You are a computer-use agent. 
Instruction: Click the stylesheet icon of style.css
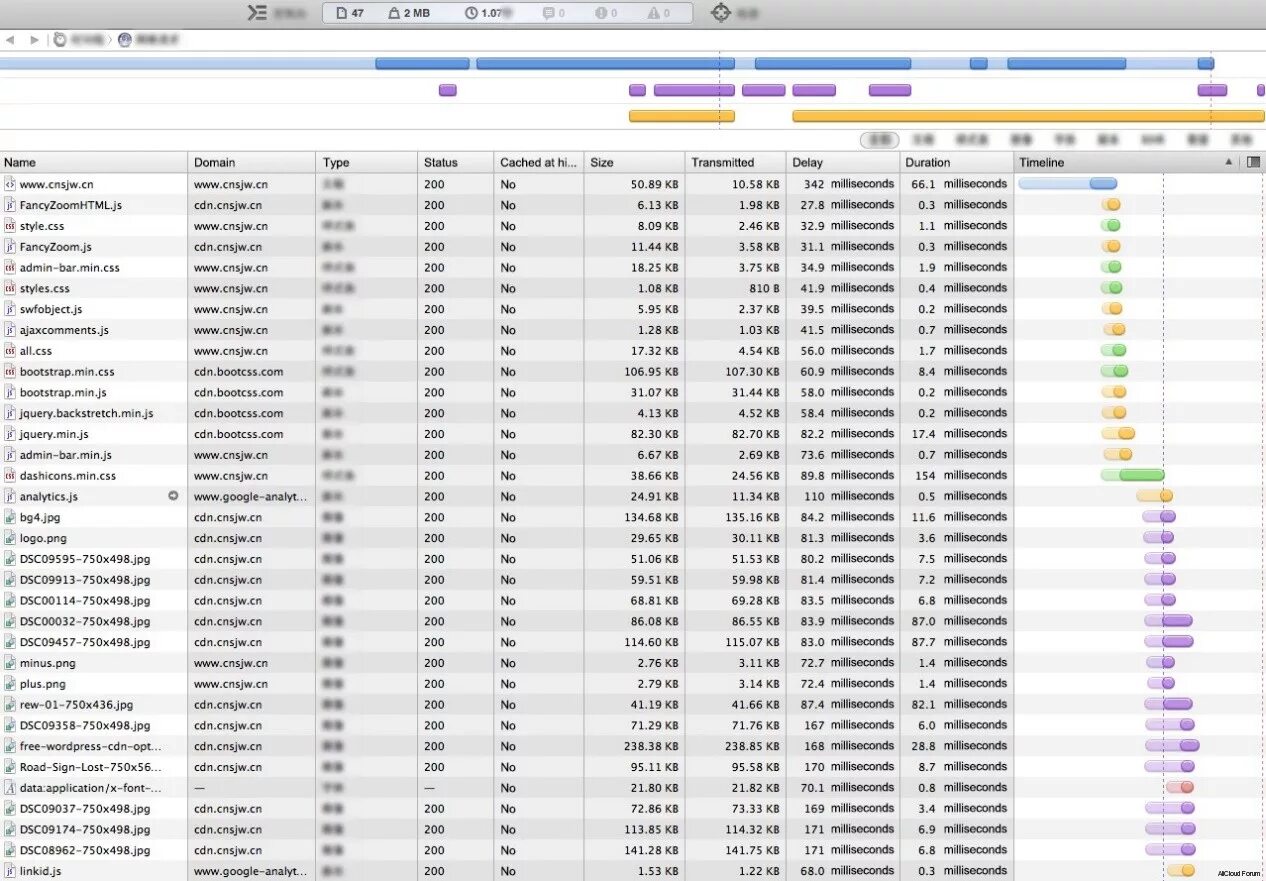tap(9, 226)
